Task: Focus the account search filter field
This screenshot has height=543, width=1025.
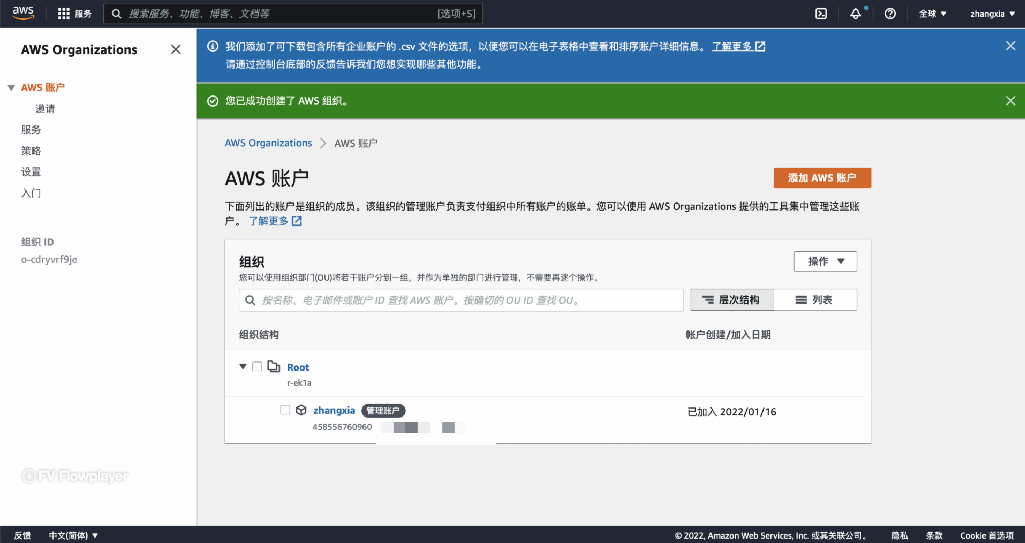Action: 461,301
